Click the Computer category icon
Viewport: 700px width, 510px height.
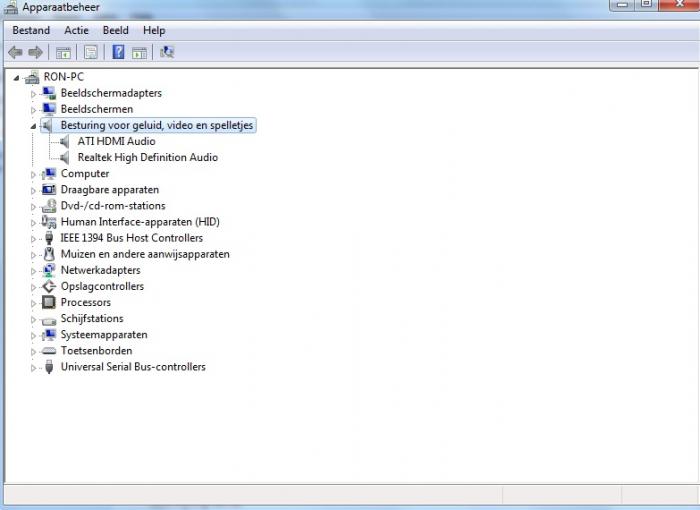click(x=49, y=173)
